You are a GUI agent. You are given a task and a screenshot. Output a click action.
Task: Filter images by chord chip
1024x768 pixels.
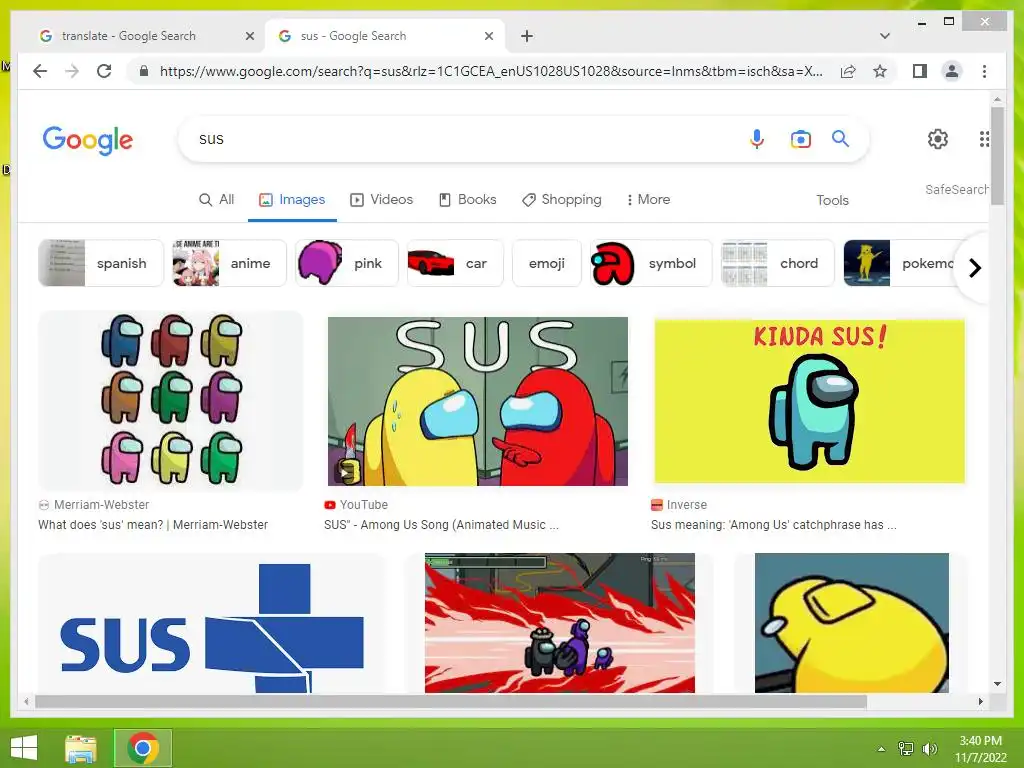click(x=777, y=263)
